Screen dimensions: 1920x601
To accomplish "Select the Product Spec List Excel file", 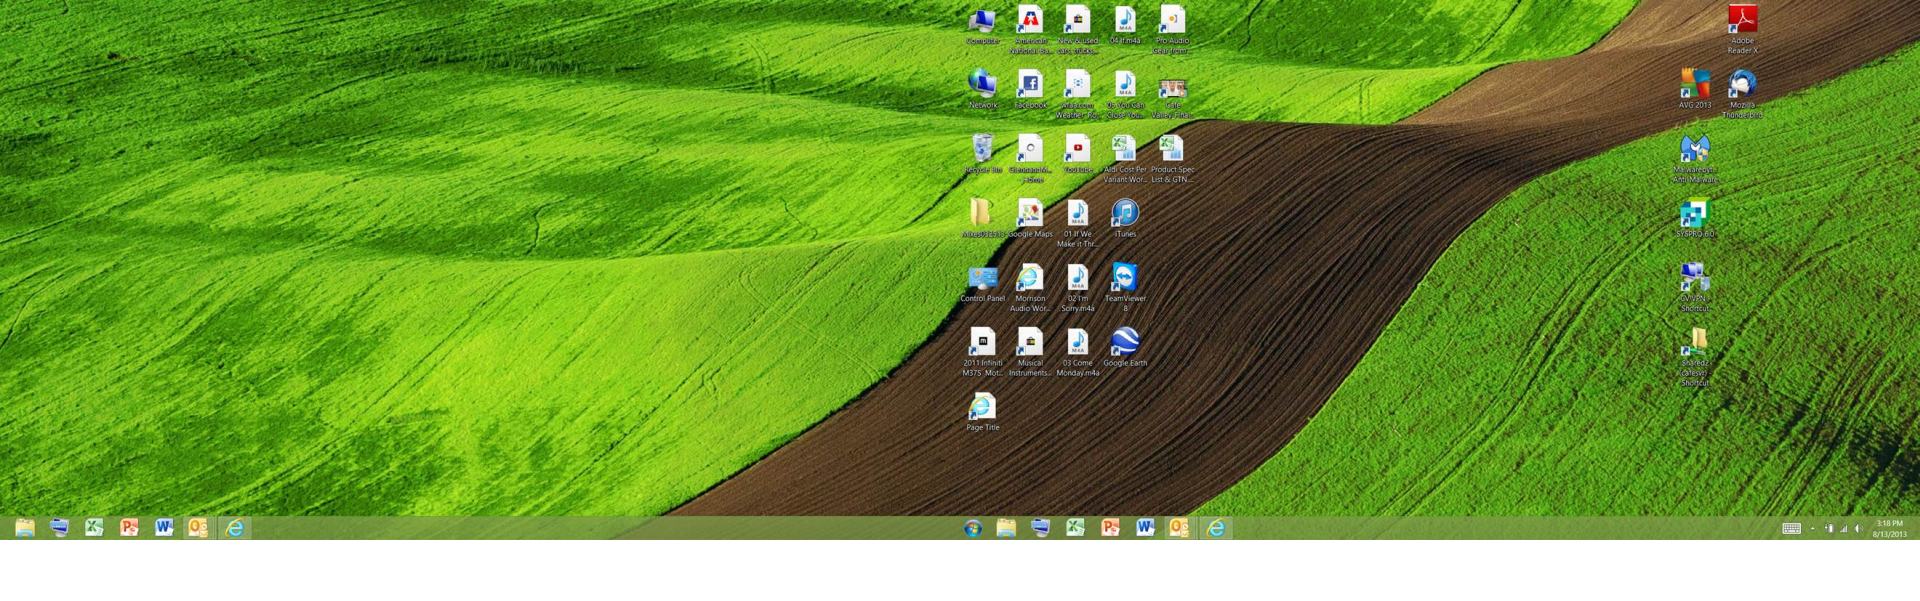I will 1172,150.
